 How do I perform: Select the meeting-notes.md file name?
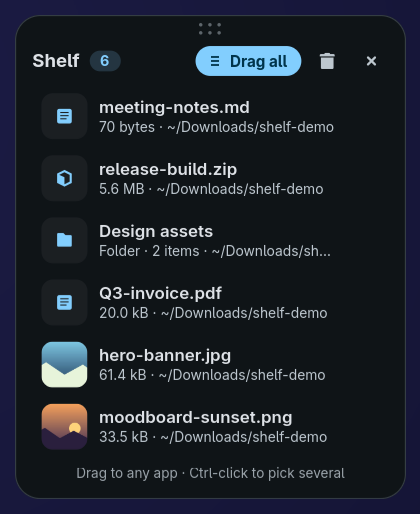point(174,107)
